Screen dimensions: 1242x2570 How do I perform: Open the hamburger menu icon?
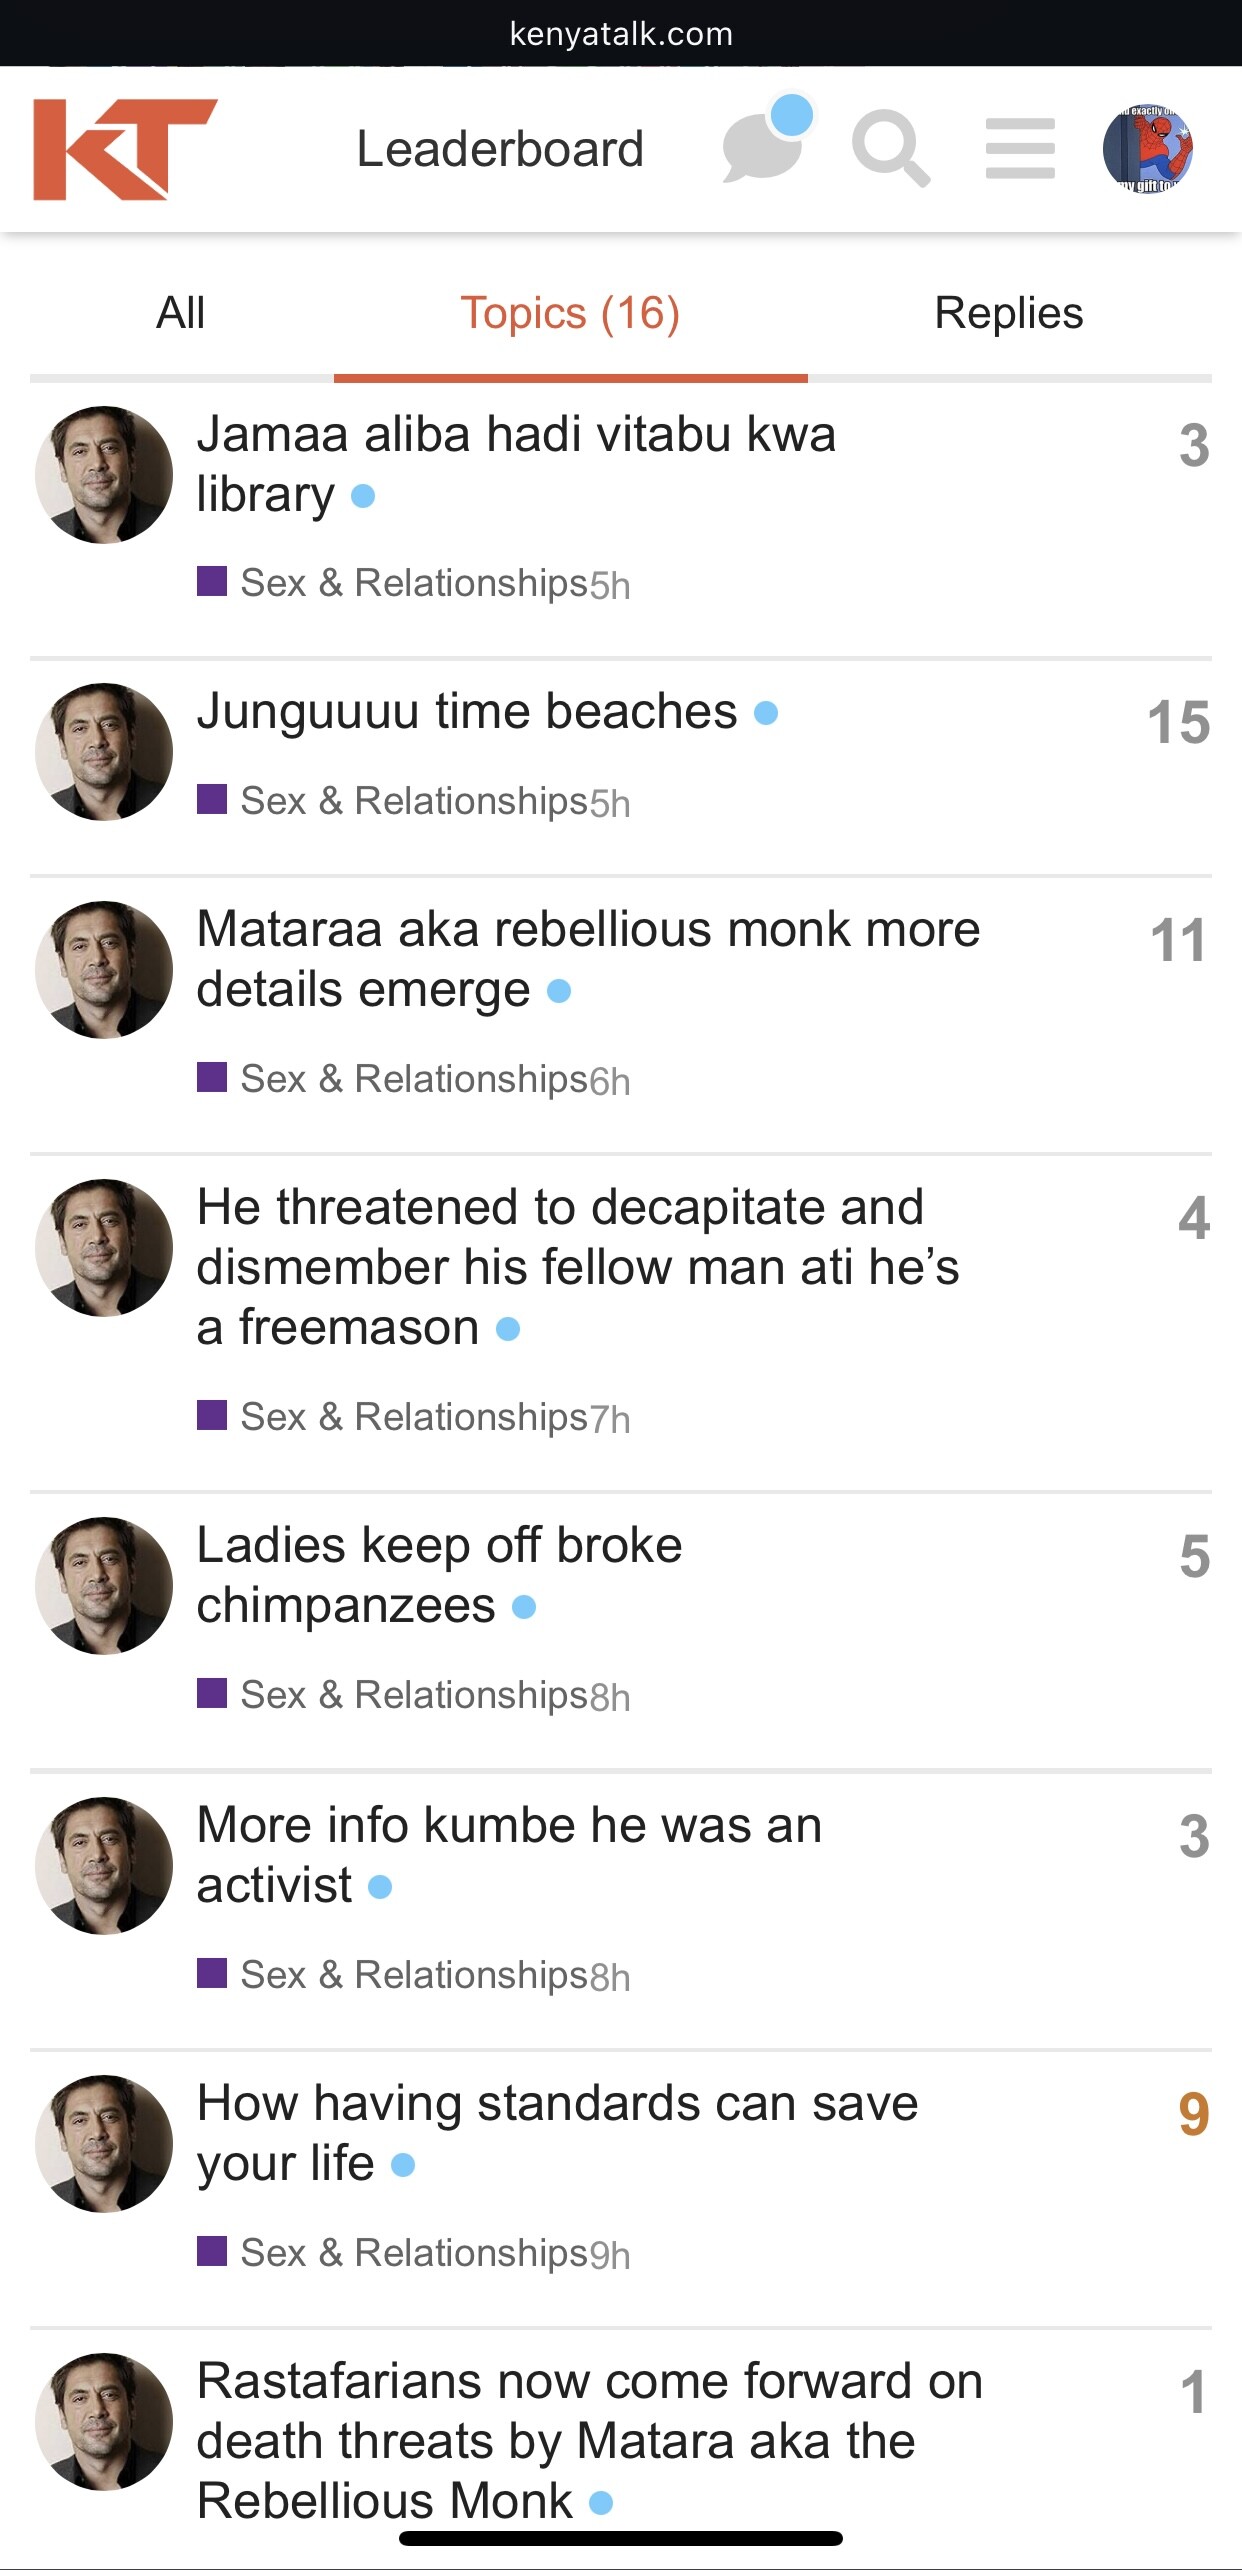[1020, 149]
